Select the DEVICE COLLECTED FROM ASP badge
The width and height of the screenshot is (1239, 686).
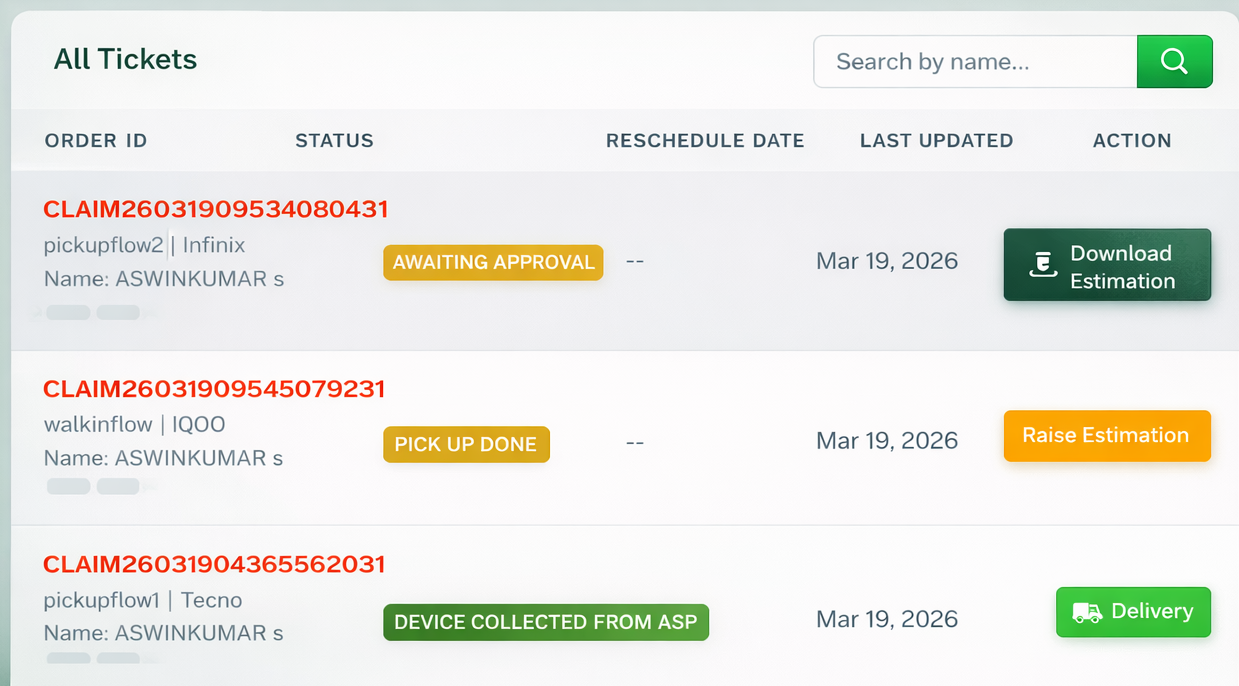tap(545, 622)
